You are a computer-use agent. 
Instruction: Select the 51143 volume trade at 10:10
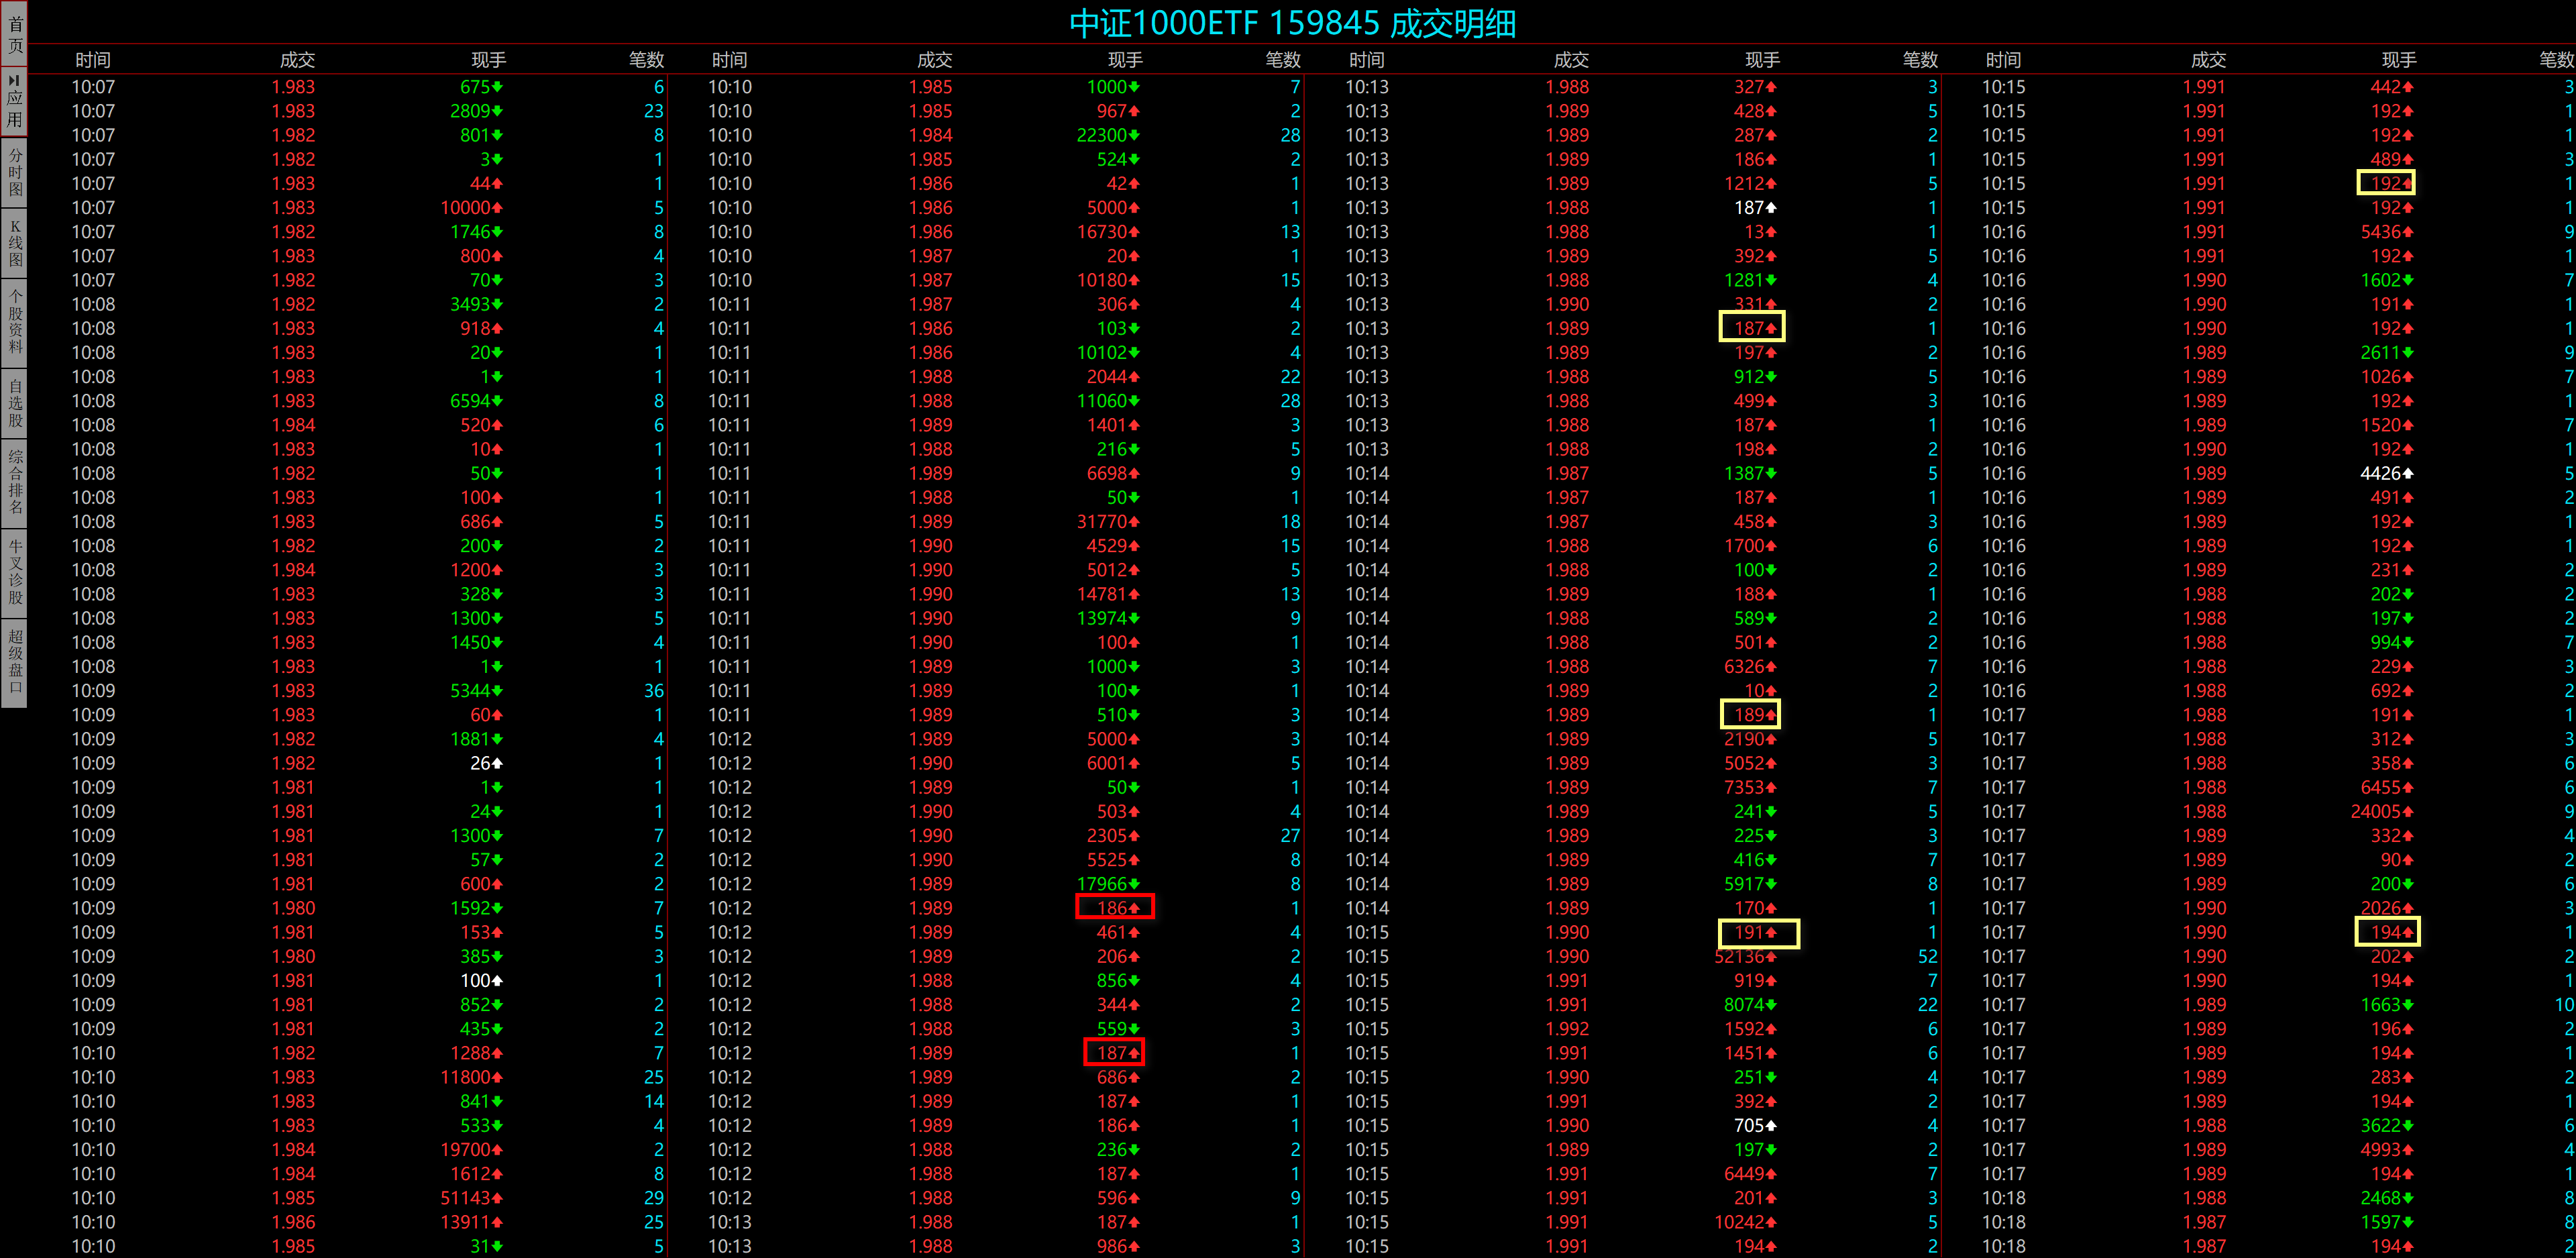coord(467,1197)
